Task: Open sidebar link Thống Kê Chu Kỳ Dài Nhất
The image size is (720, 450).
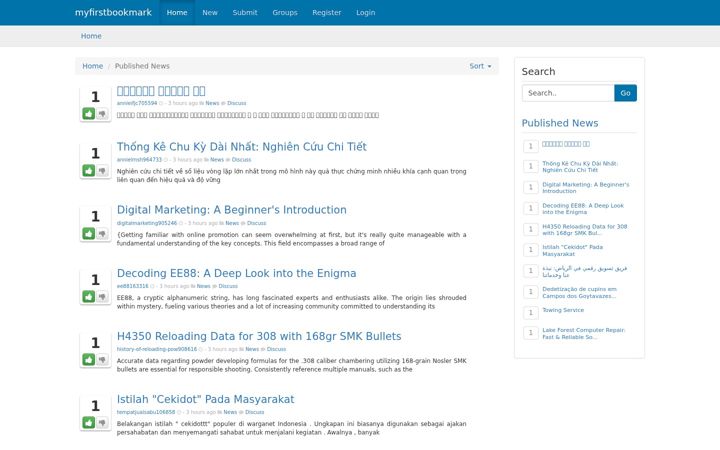Action: (x=580, y=167)
